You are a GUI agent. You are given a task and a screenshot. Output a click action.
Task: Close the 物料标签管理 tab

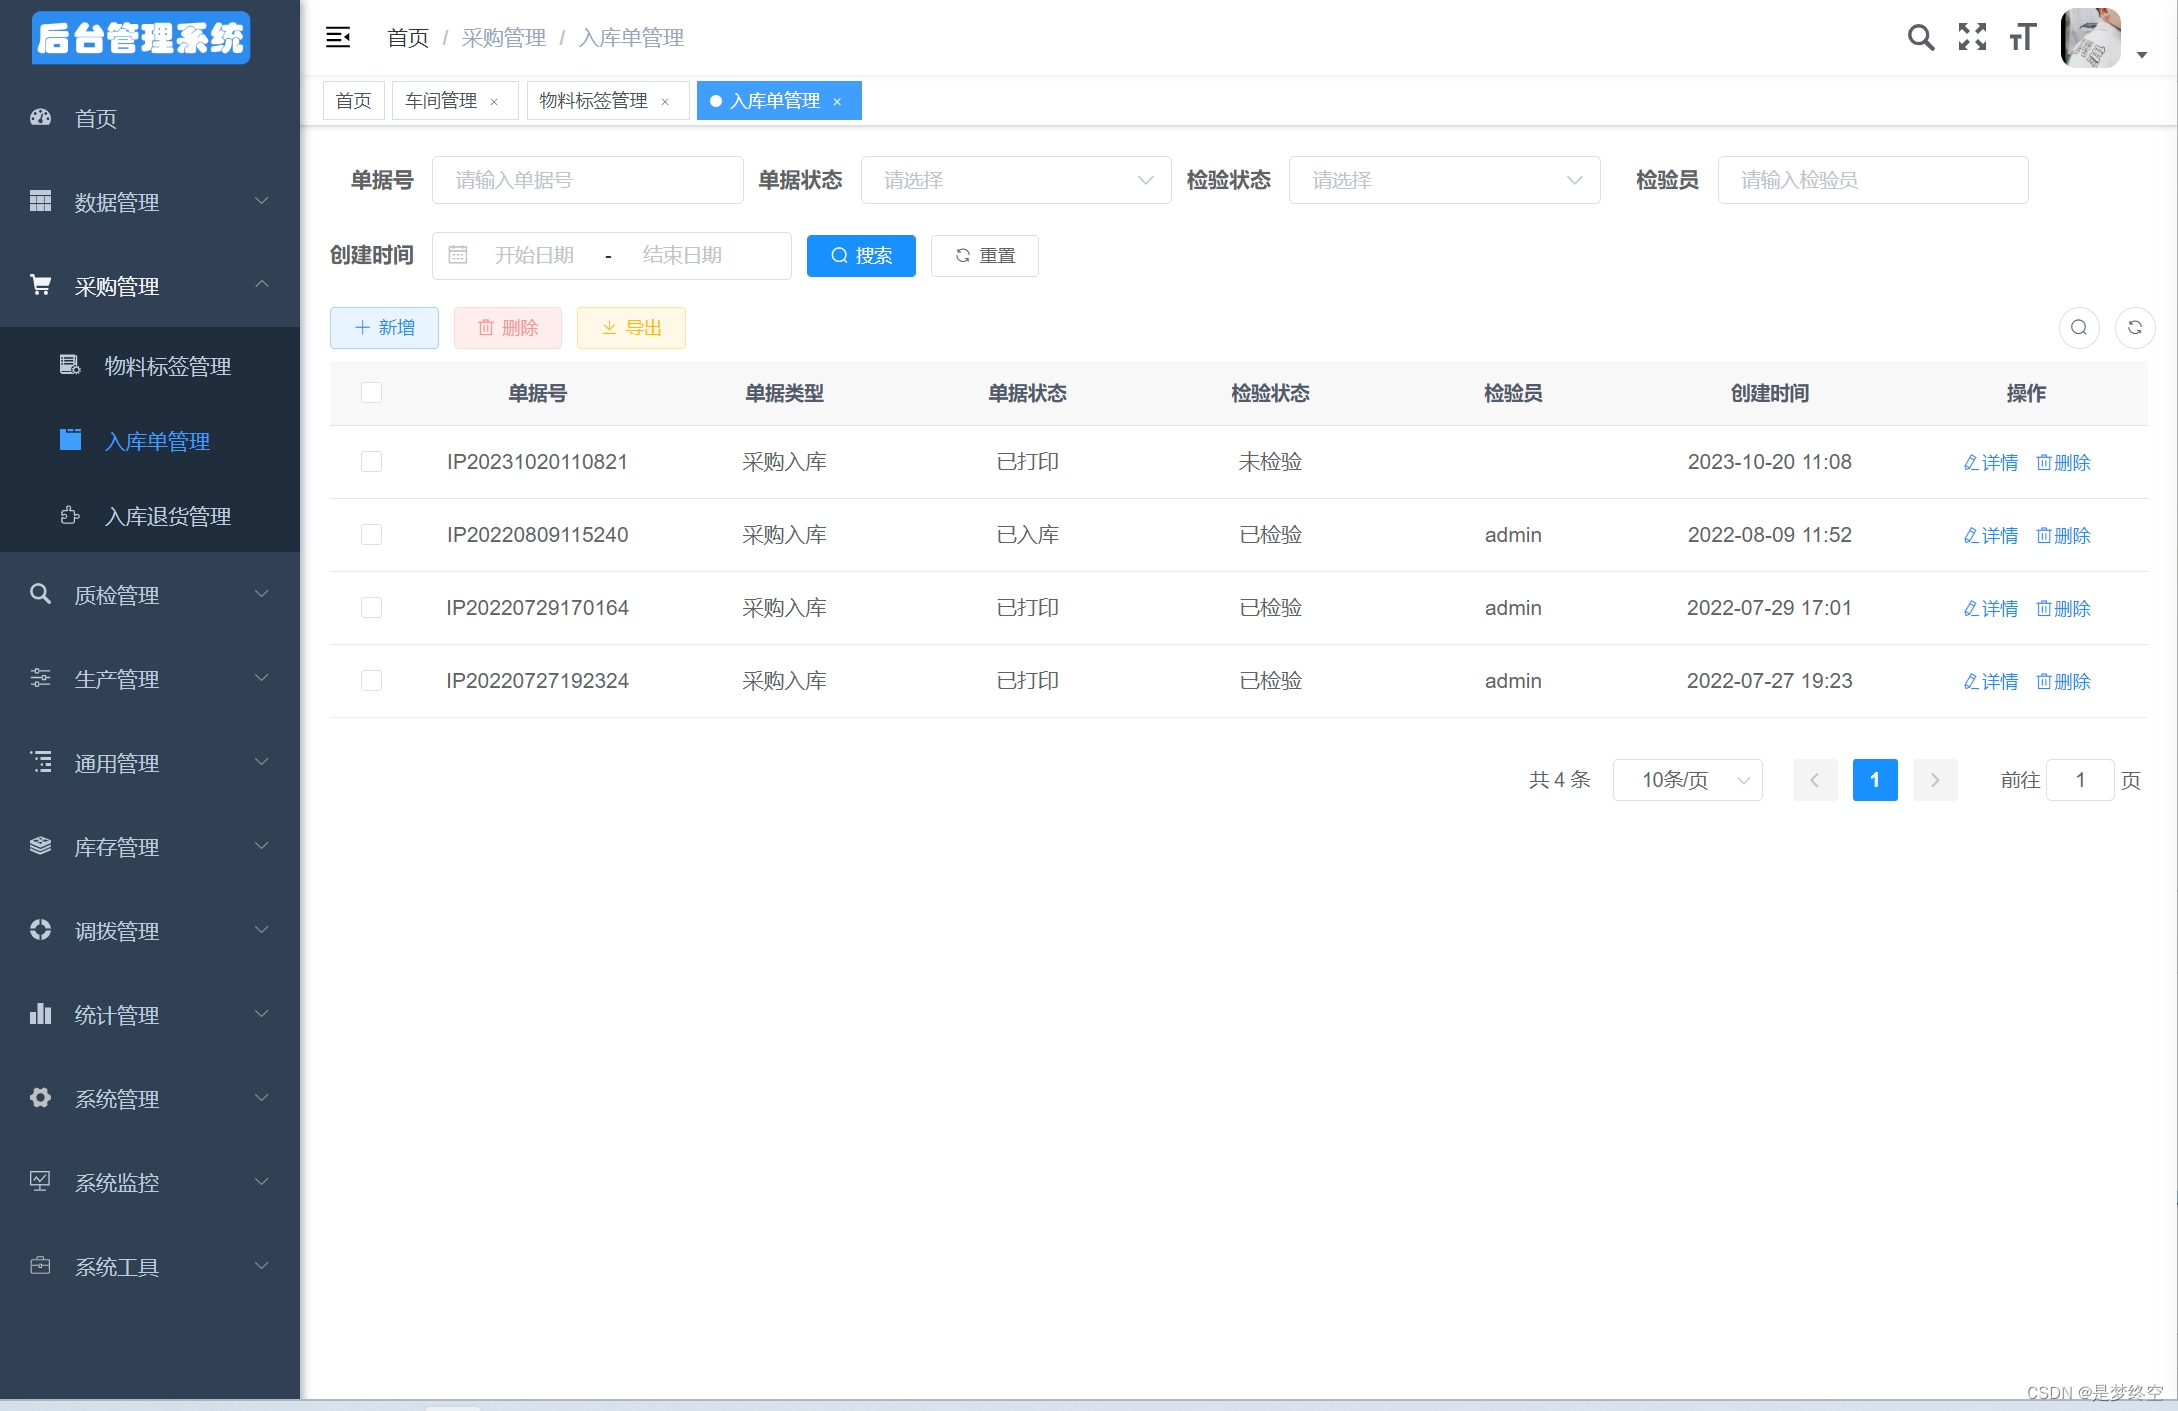coord(665,102)
